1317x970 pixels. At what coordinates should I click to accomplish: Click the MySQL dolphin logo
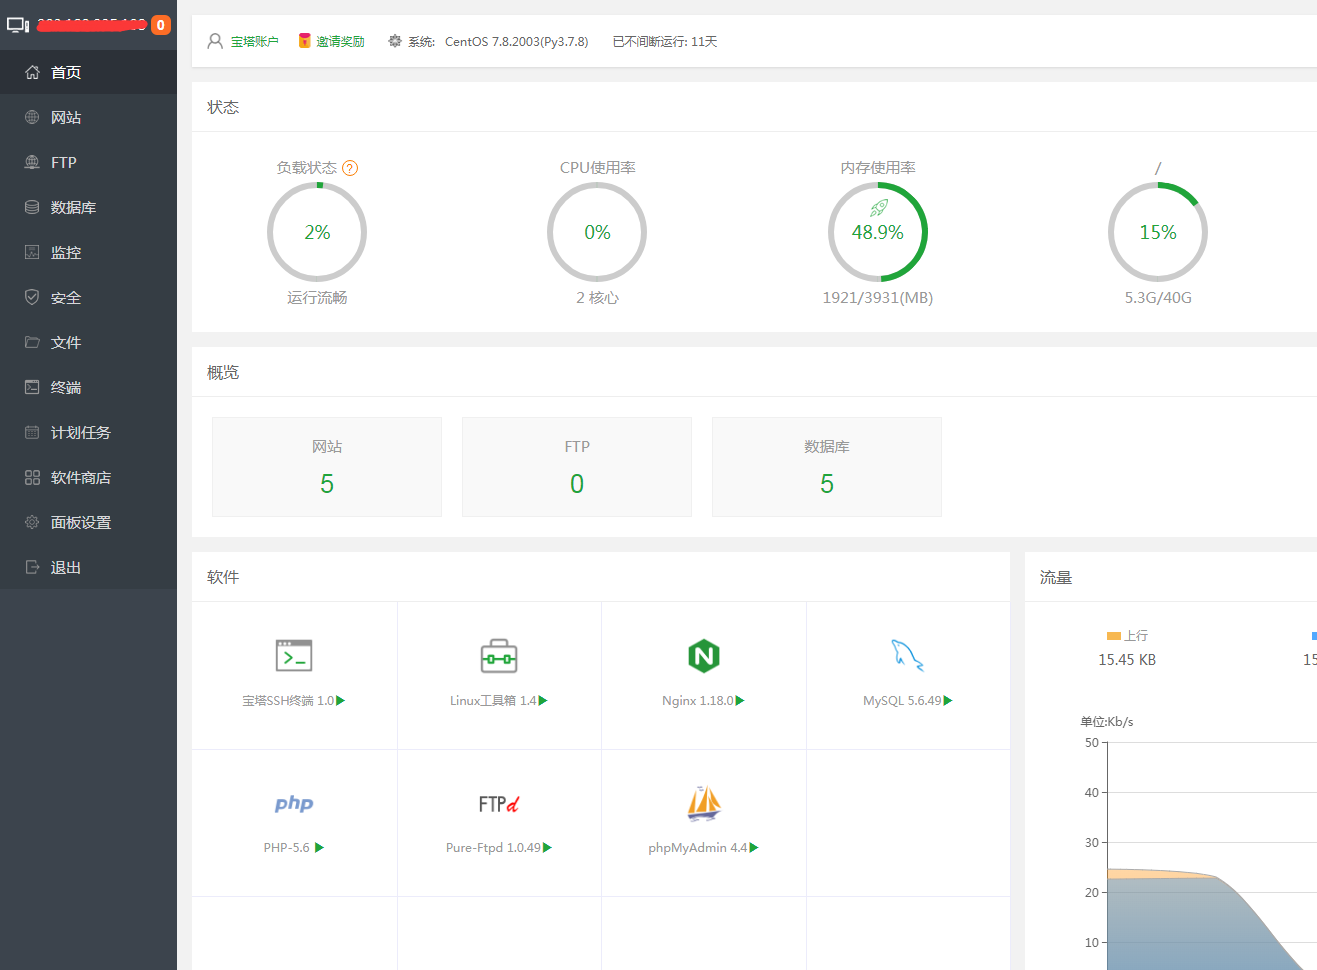tap(907, 655)
